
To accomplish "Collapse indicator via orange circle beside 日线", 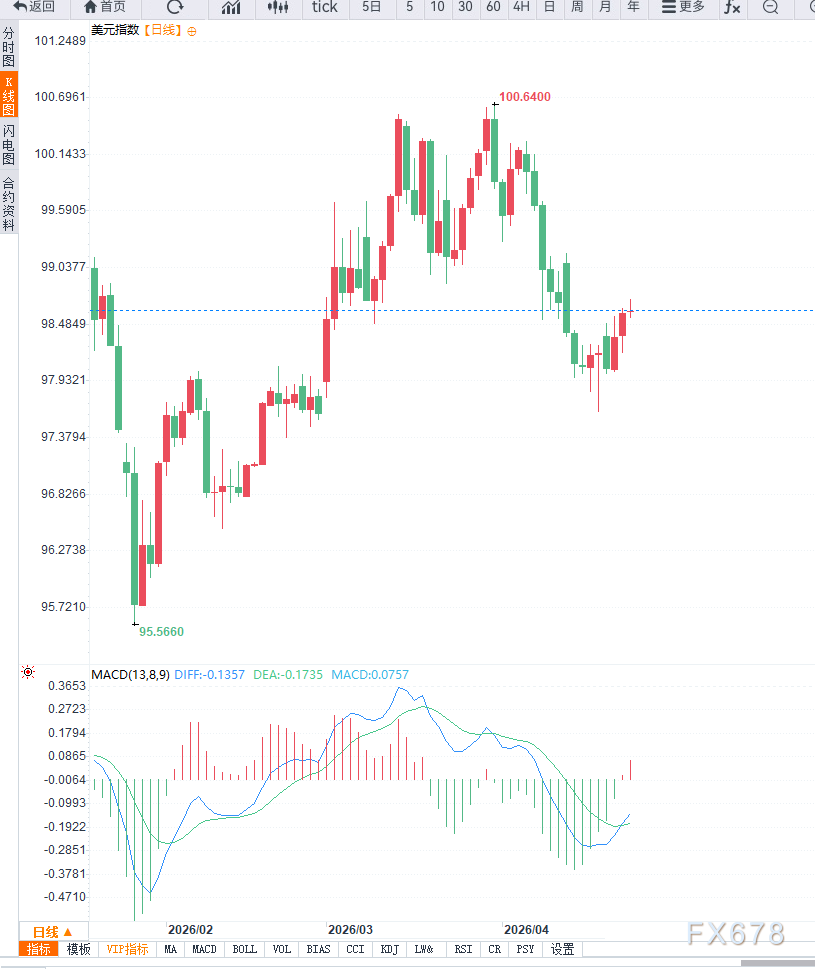I will (192, 31).
